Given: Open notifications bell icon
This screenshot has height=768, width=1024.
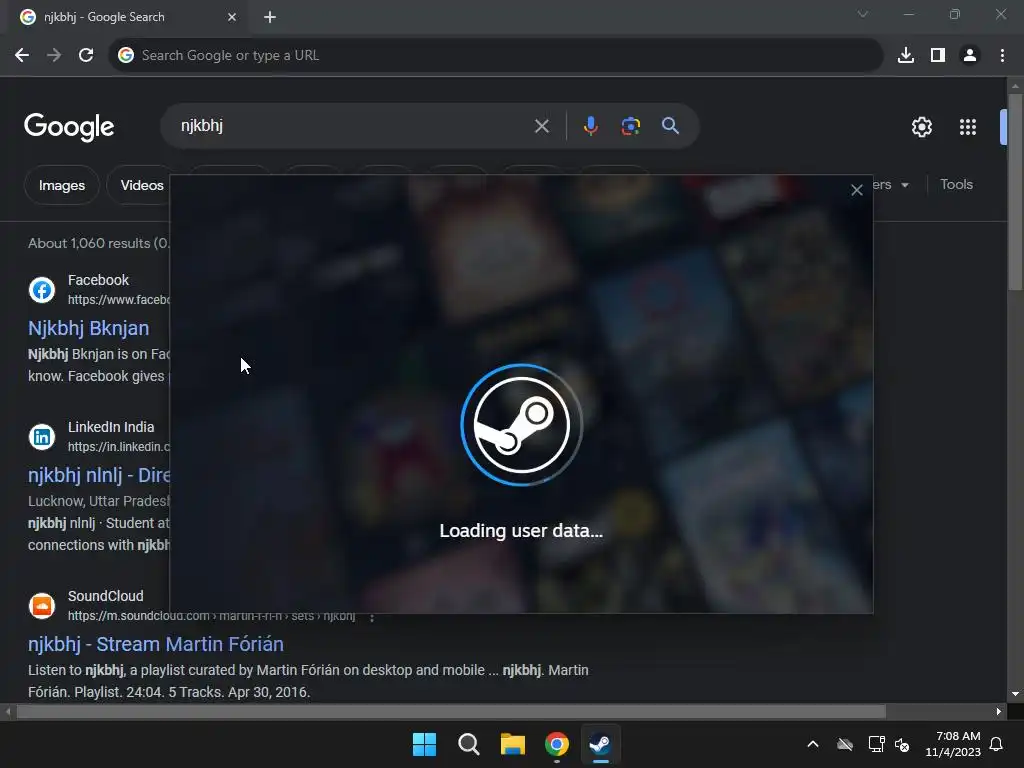Looking at the screenshot, I should click(x=996, y=744).
